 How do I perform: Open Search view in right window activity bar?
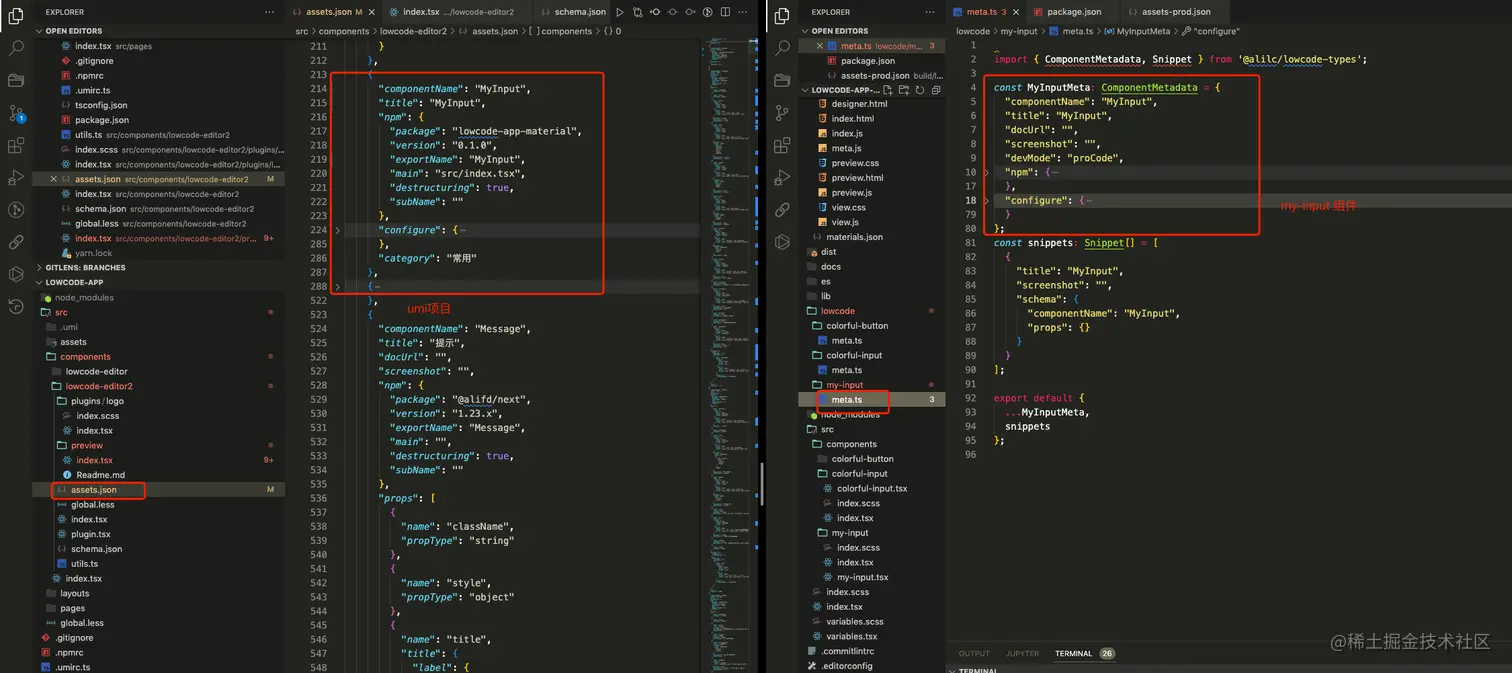pos(783,48)
